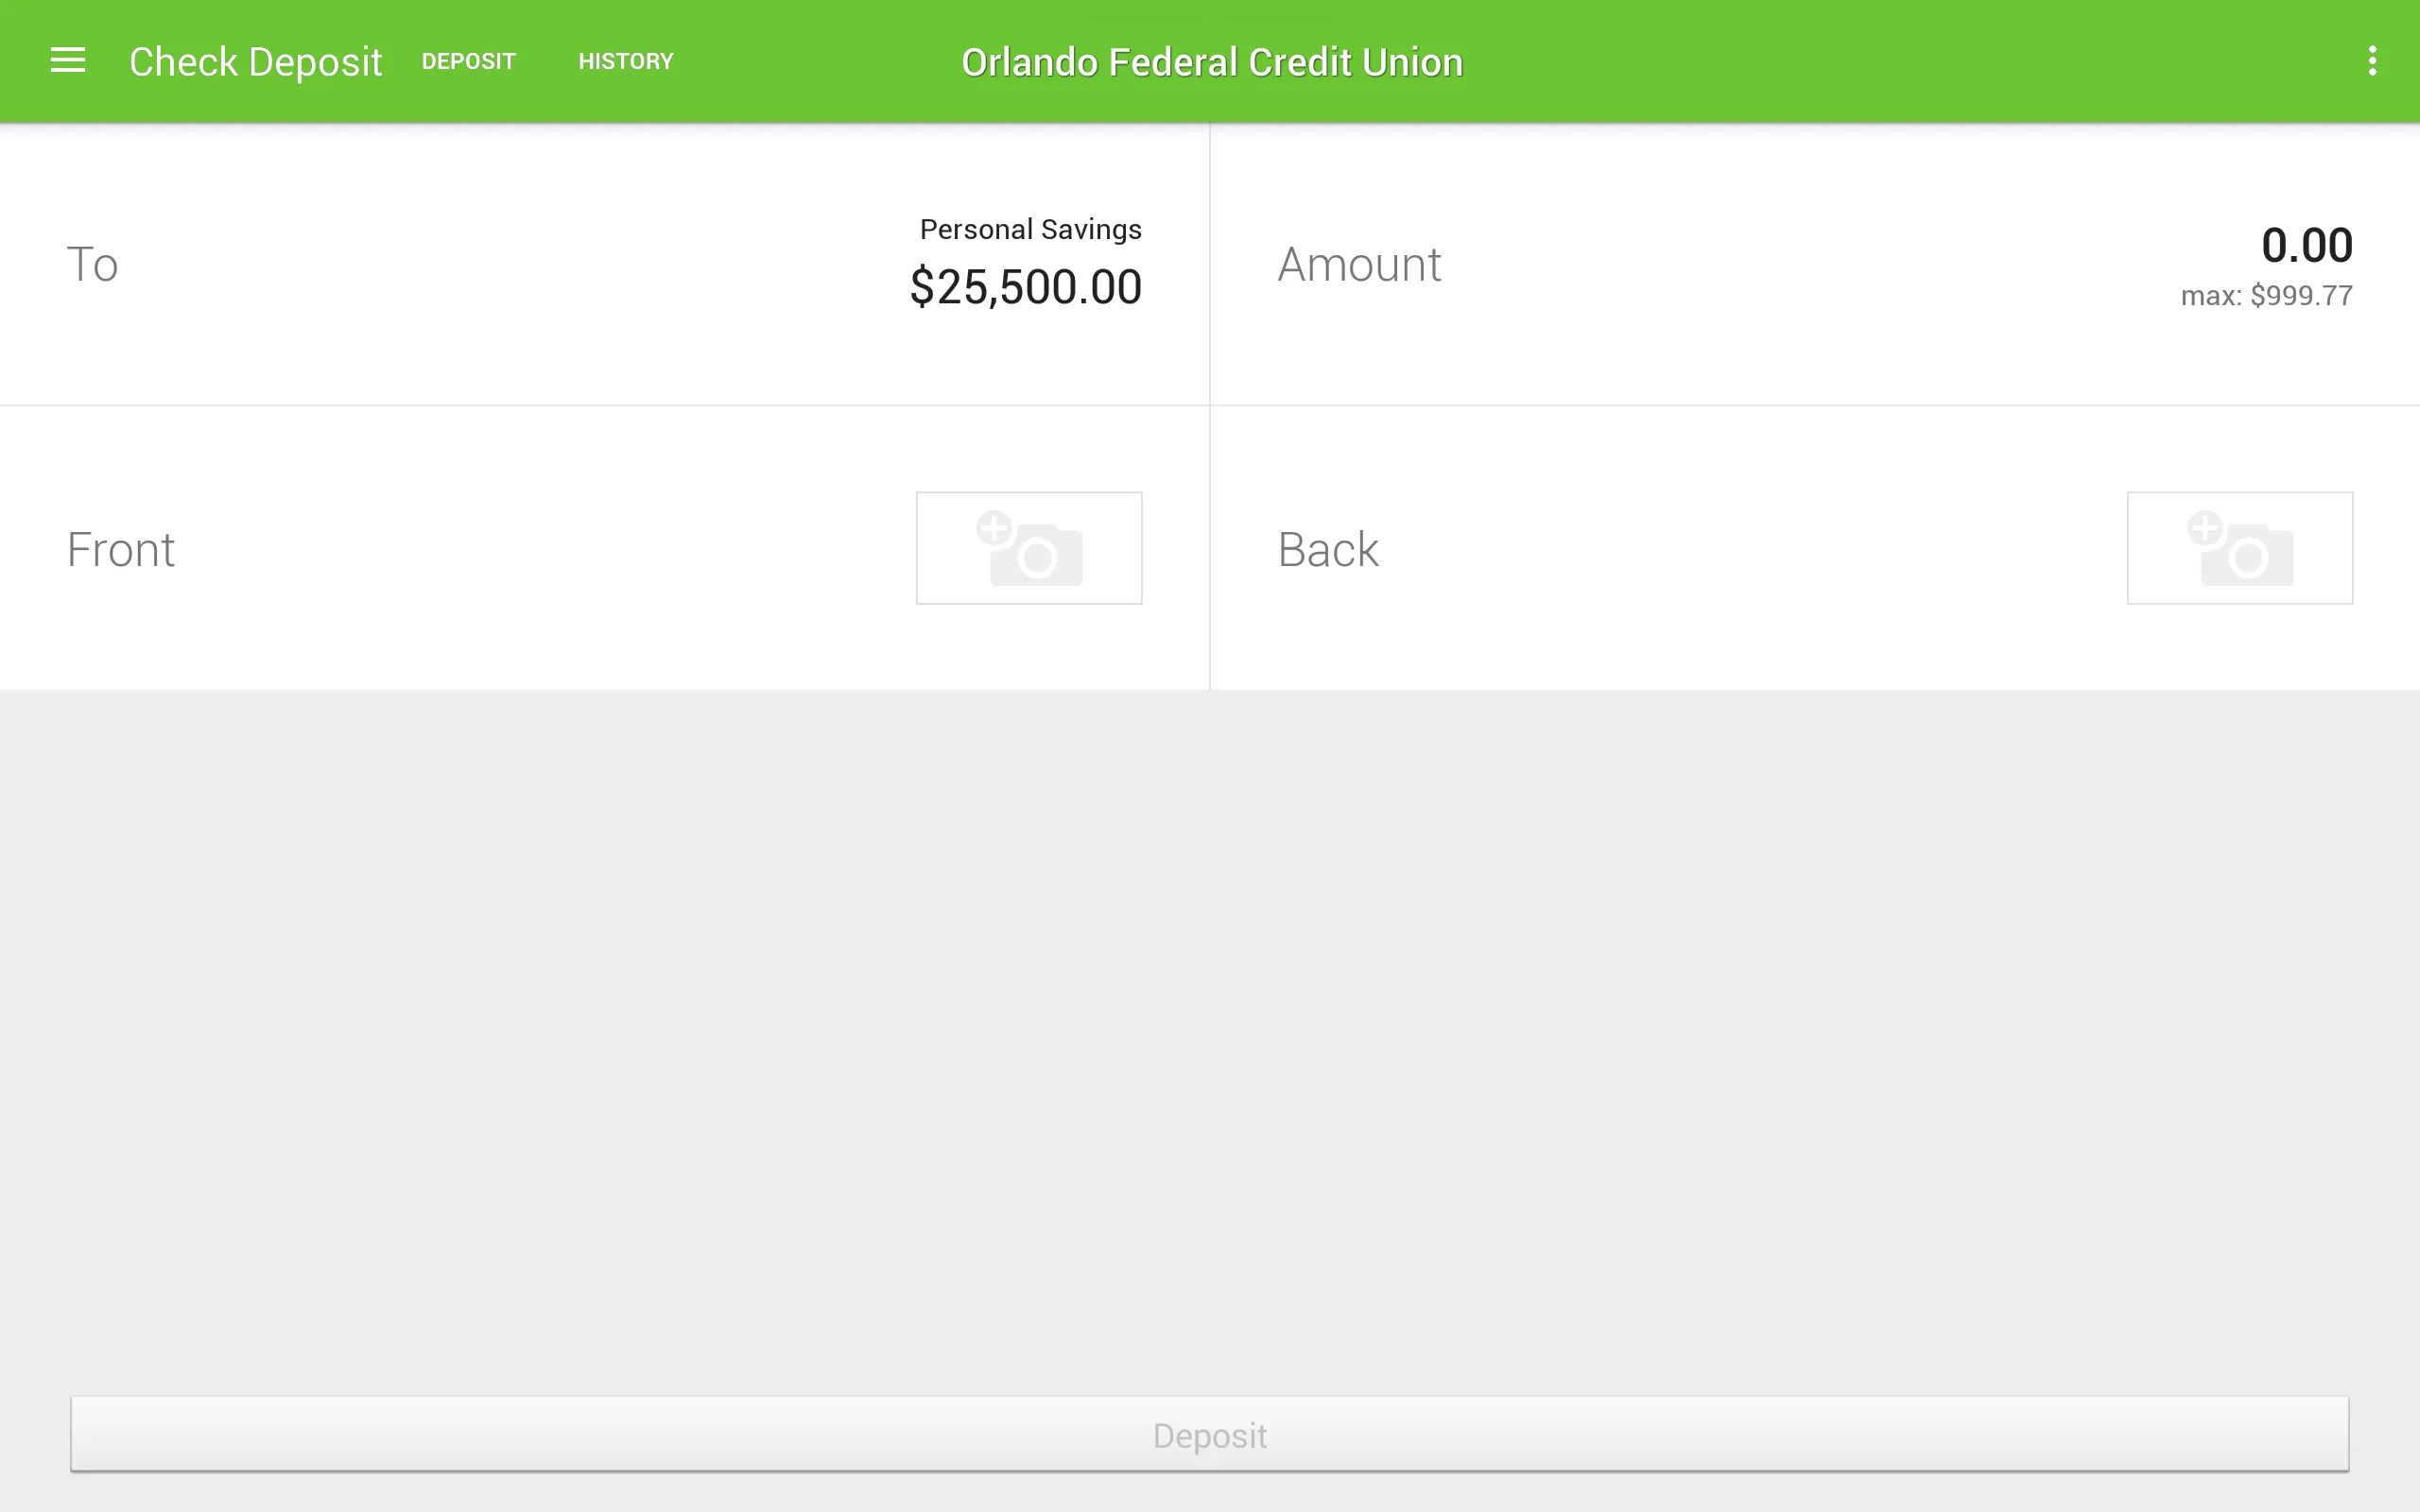Tap the Back camera icon to capture
The width and height of the screenshot is (2420, 1512).
pyautogui.click(x=2238, y=547)
